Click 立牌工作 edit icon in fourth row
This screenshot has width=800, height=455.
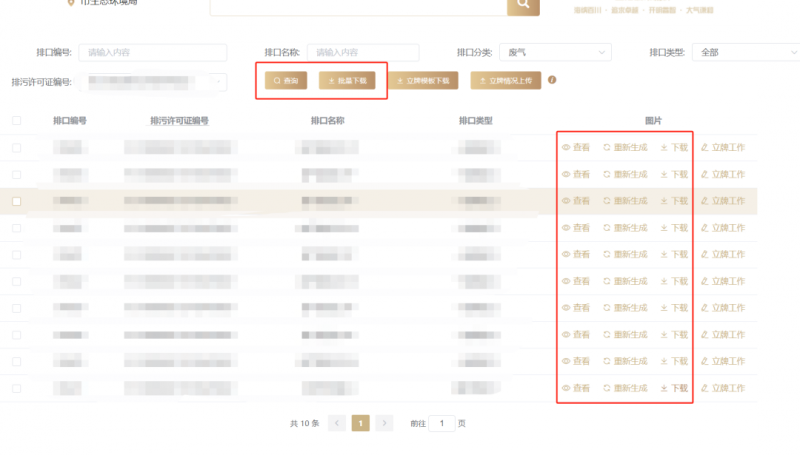[705, 228]
